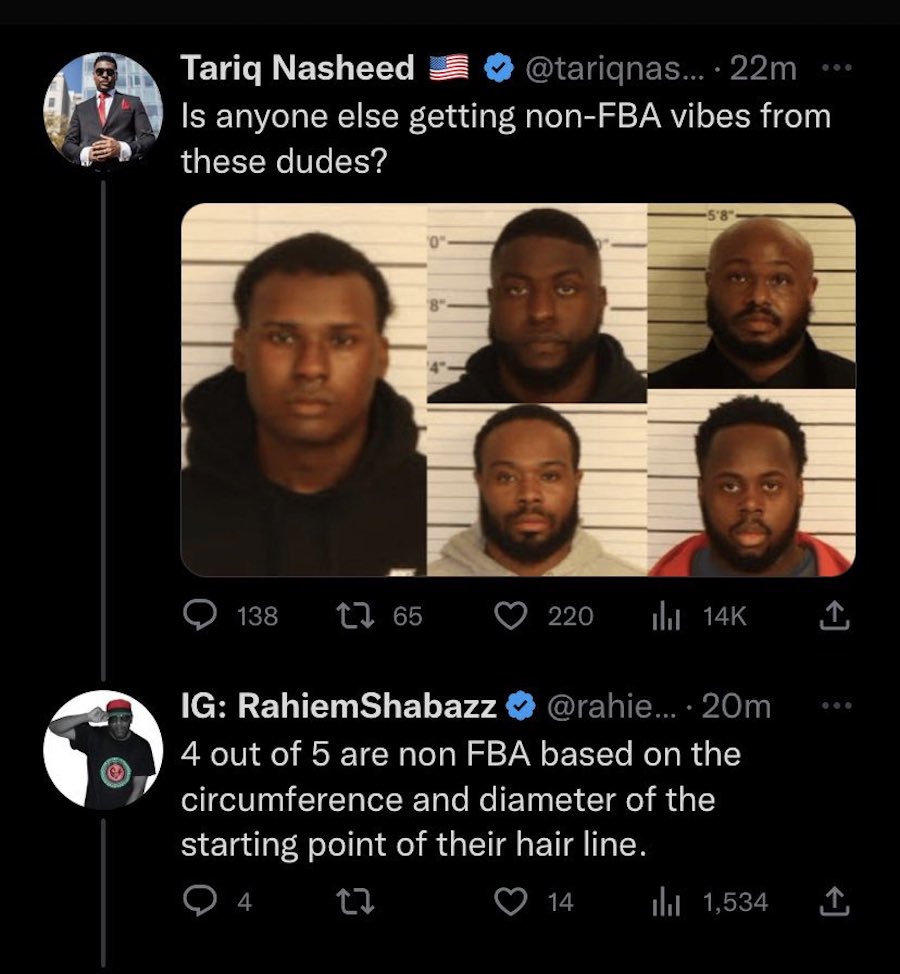View analytics showing 1,534 views

(666, 902)
